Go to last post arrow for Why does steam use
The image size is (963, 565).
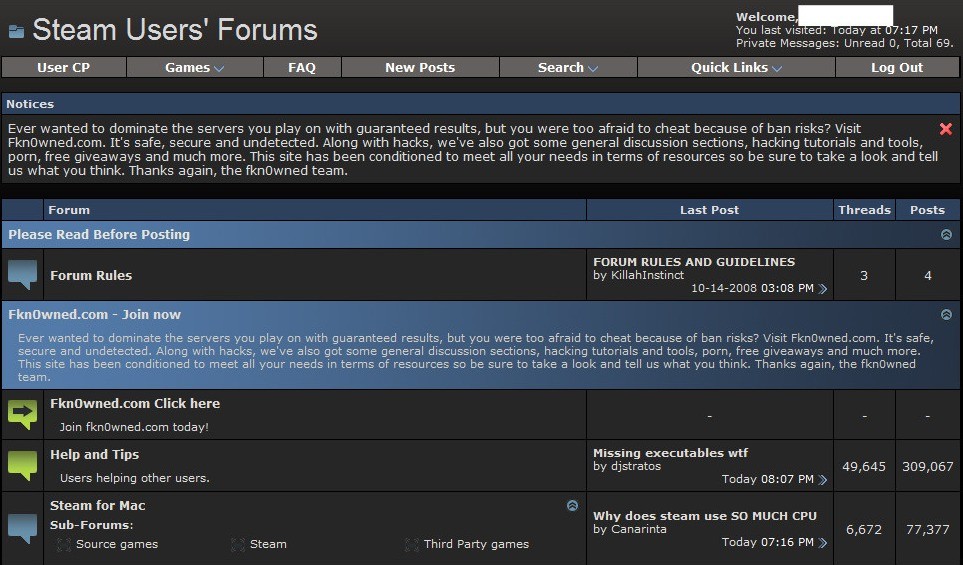823,543
